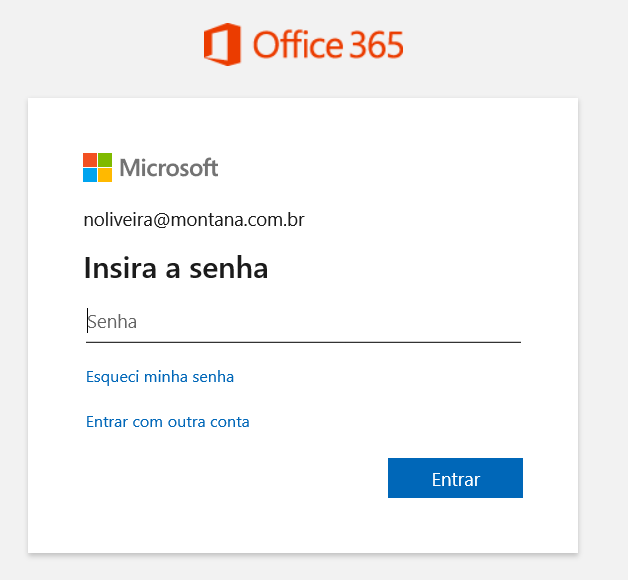
Task: Click the "365" number in the header
Action: [x=376, y=46]
